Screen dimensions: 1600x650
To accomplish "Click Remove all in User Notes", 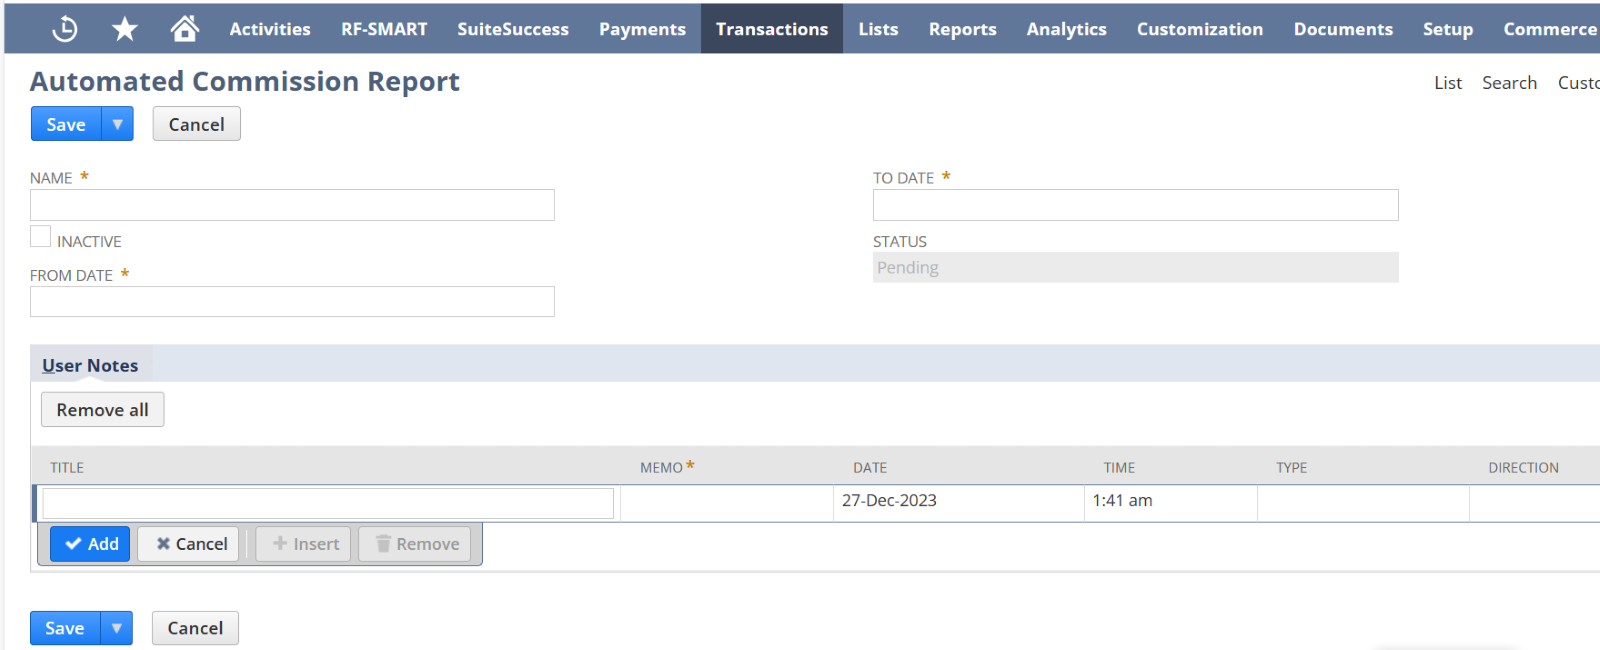I will pos(102,410).
